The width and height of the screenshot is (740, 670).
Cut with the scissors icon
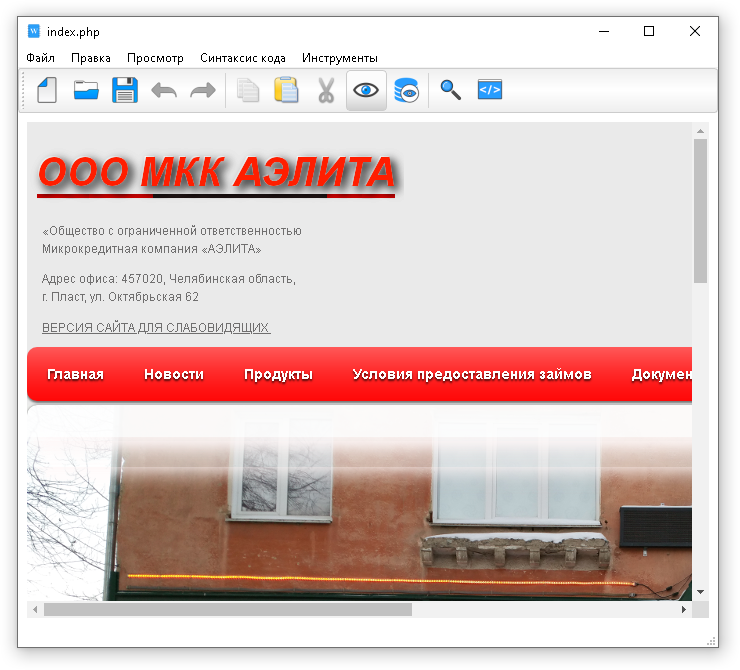pos(326,90)
